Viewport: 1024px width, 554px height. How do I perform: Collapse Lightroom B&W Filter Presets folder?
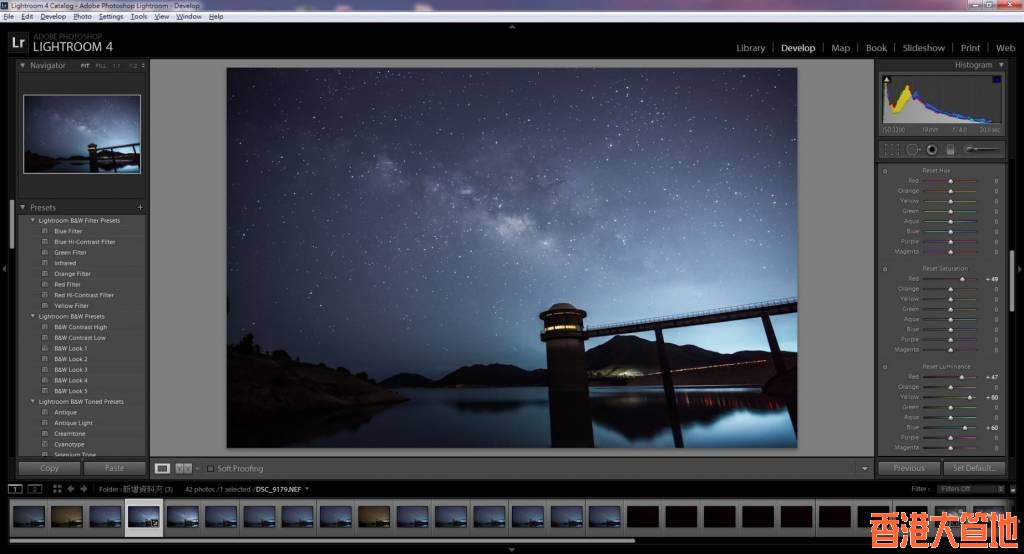[33, 220]
